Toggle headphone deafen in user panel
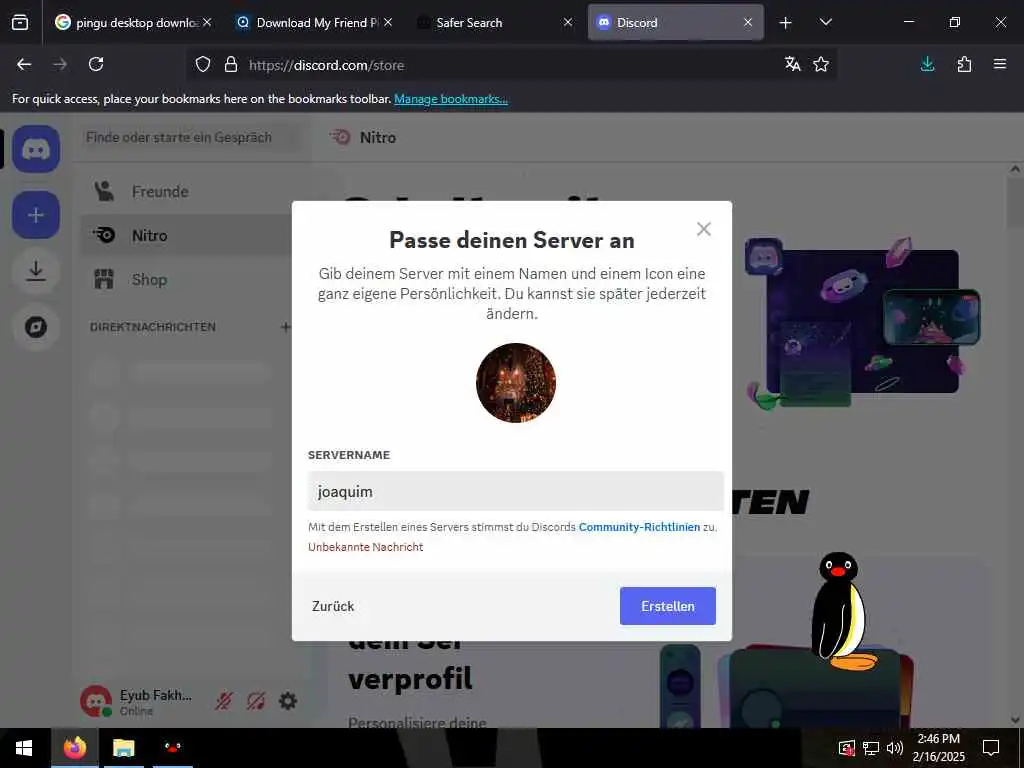The width and height of the screenshot is (1024, 768). [256, 701]
